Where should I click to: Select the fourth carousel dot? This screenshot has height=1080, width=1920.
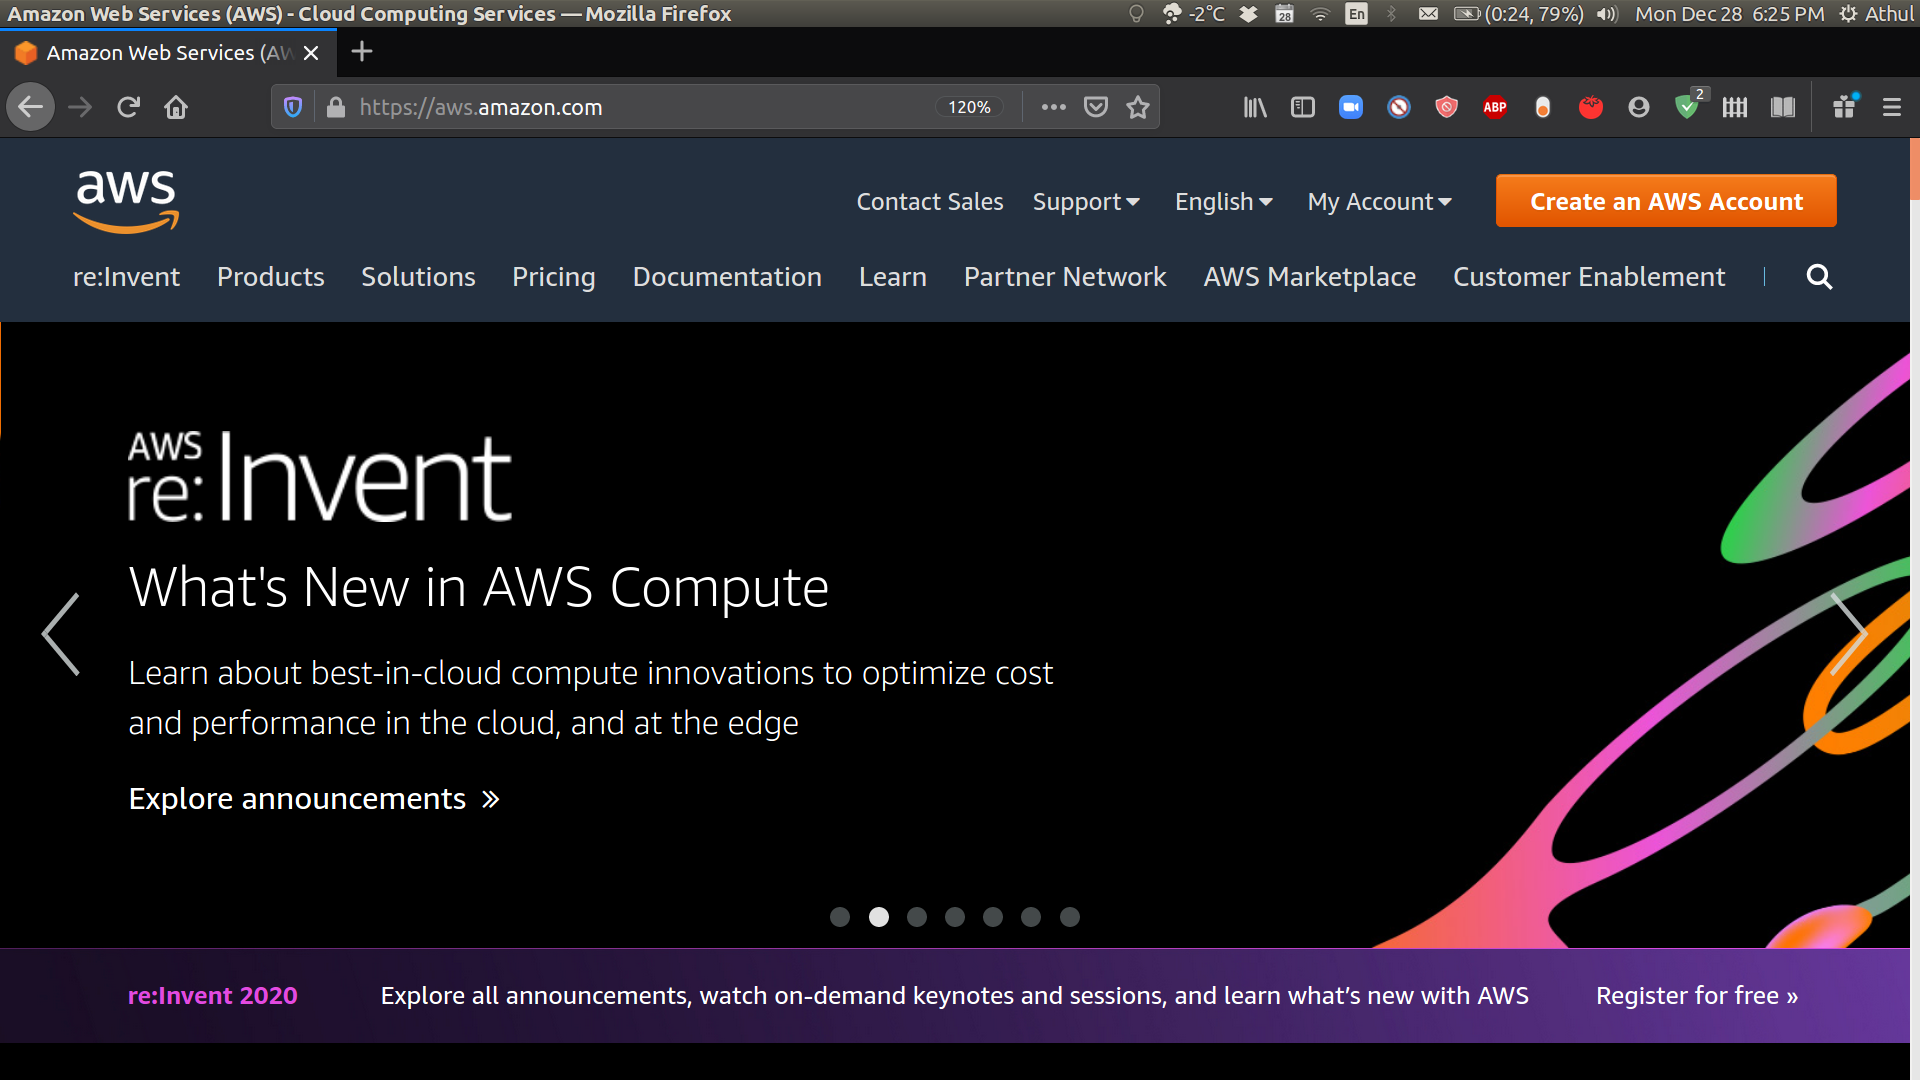point(955,917)
